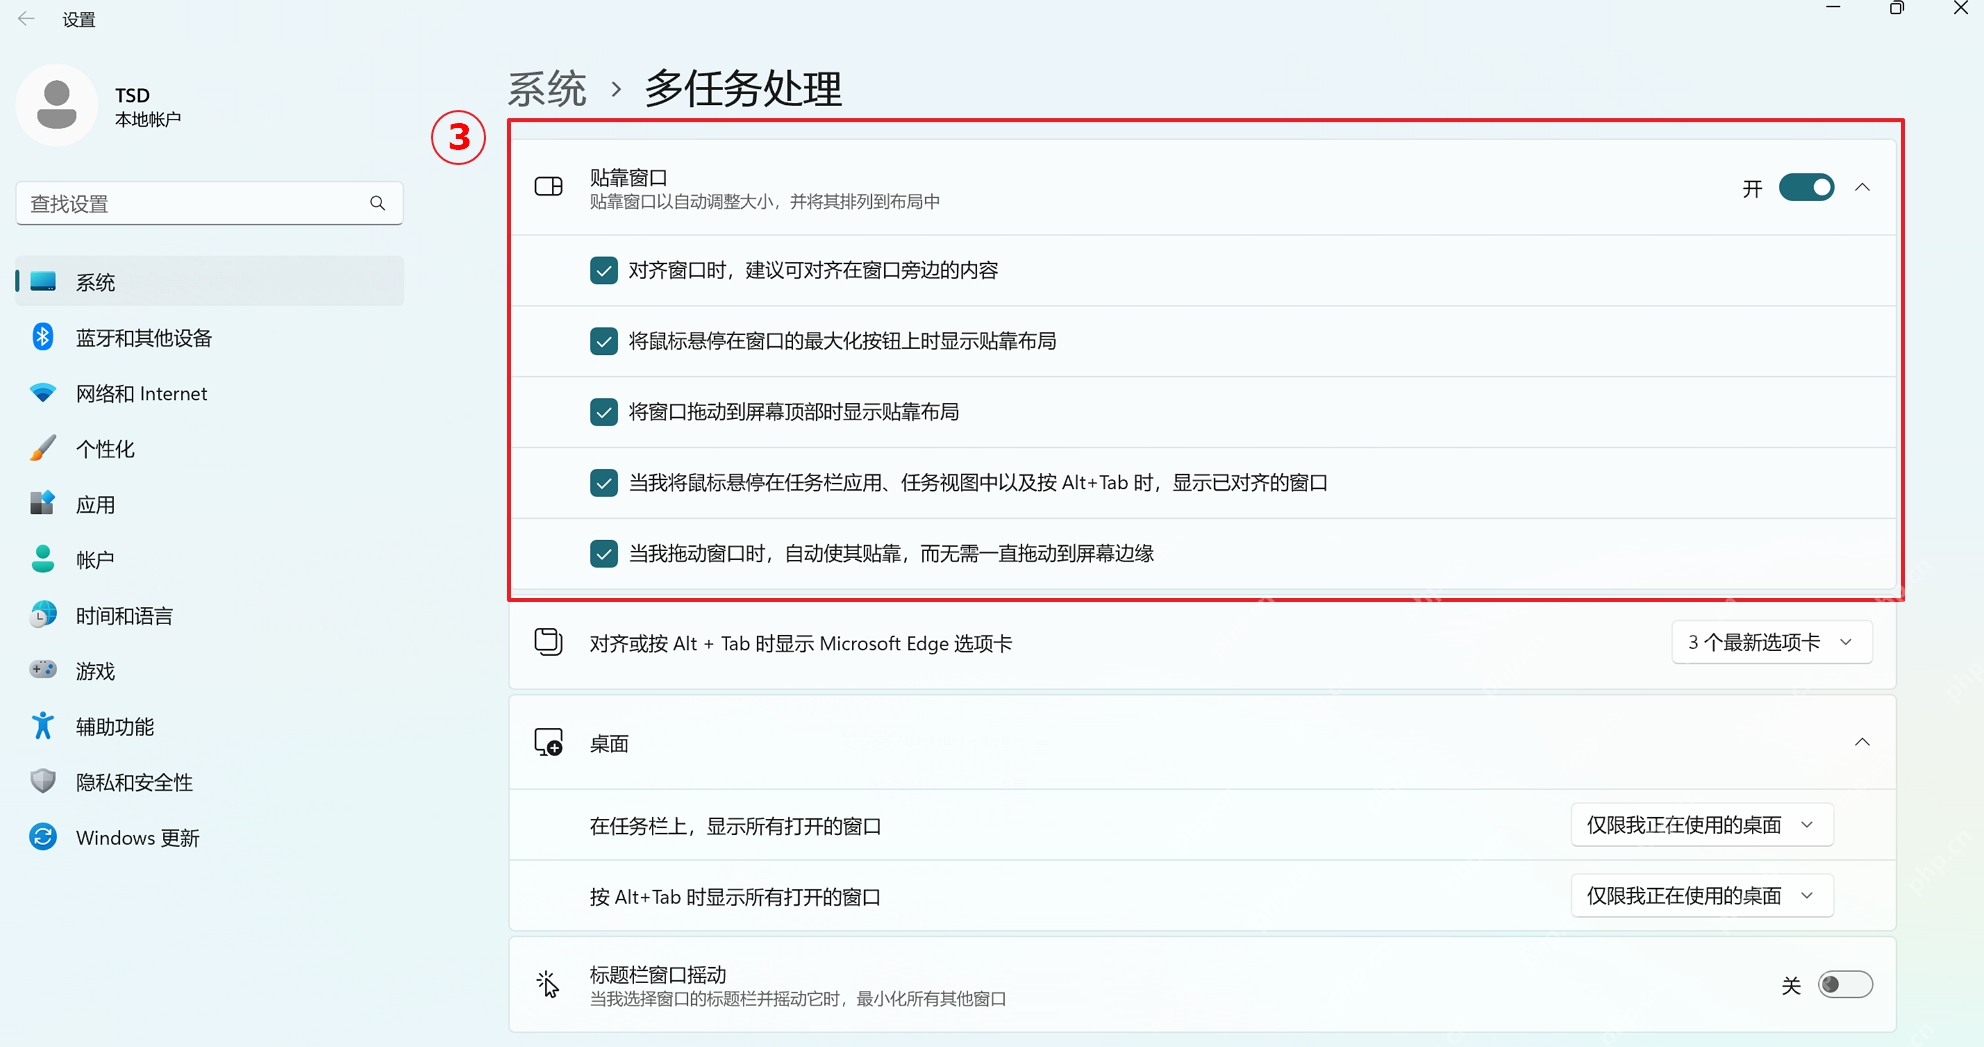Navigate to 时间和语言
1984x1047 pixels.
click(210, 615)
